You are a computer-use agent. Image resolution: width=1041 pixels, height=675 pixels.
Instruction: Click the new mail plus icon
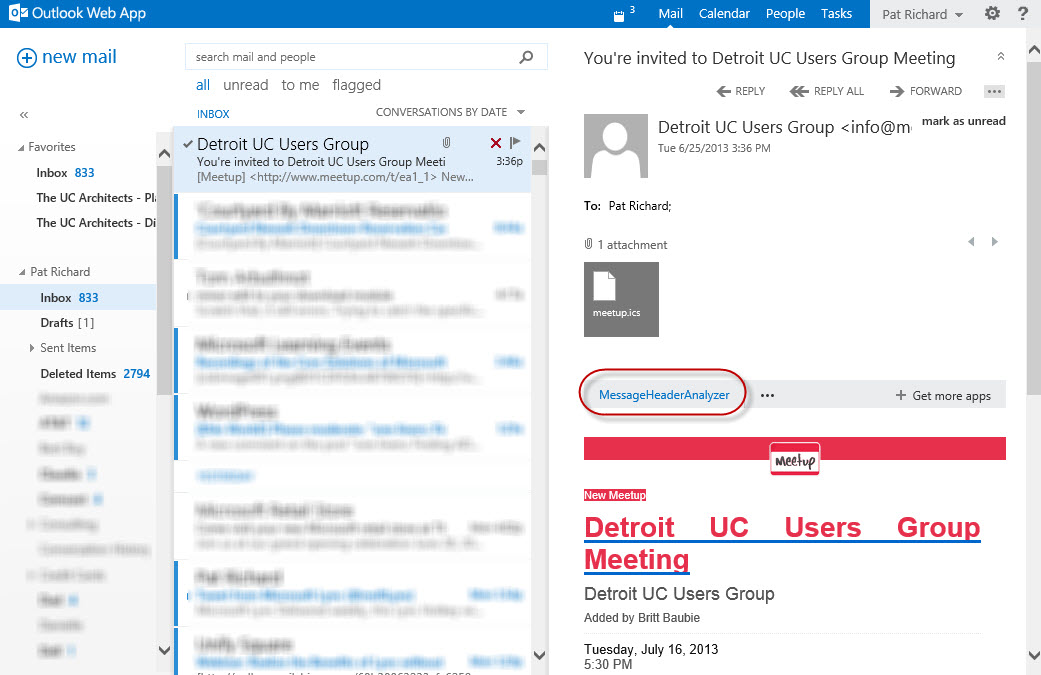(27, 58)
